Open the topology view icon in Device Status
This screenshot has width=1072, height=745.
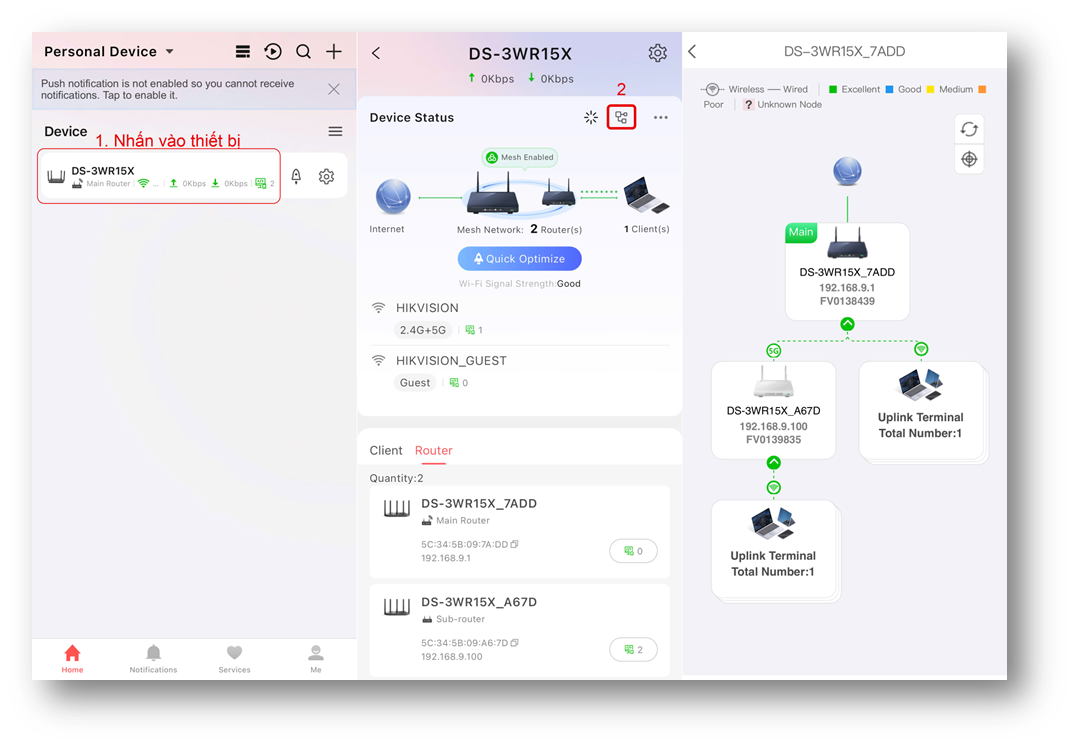coord(621,118)
